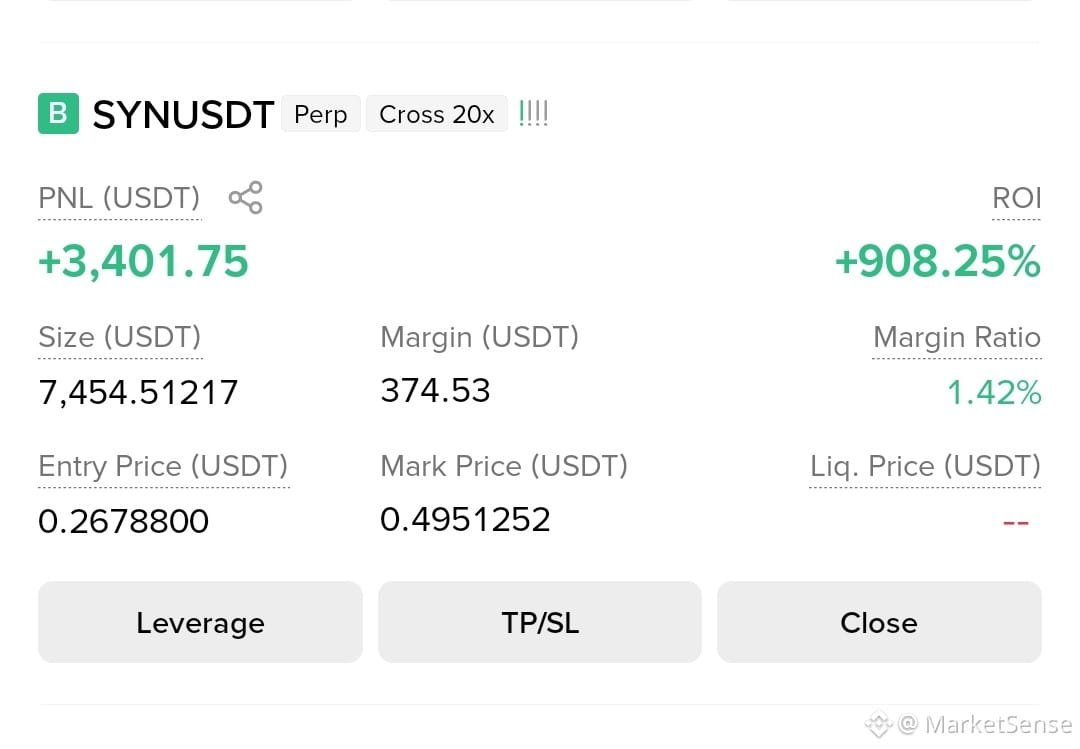This screenshot has height=749, width=1080.
Task: Tap the PNL (USDT) label
Action: [119, 198]
